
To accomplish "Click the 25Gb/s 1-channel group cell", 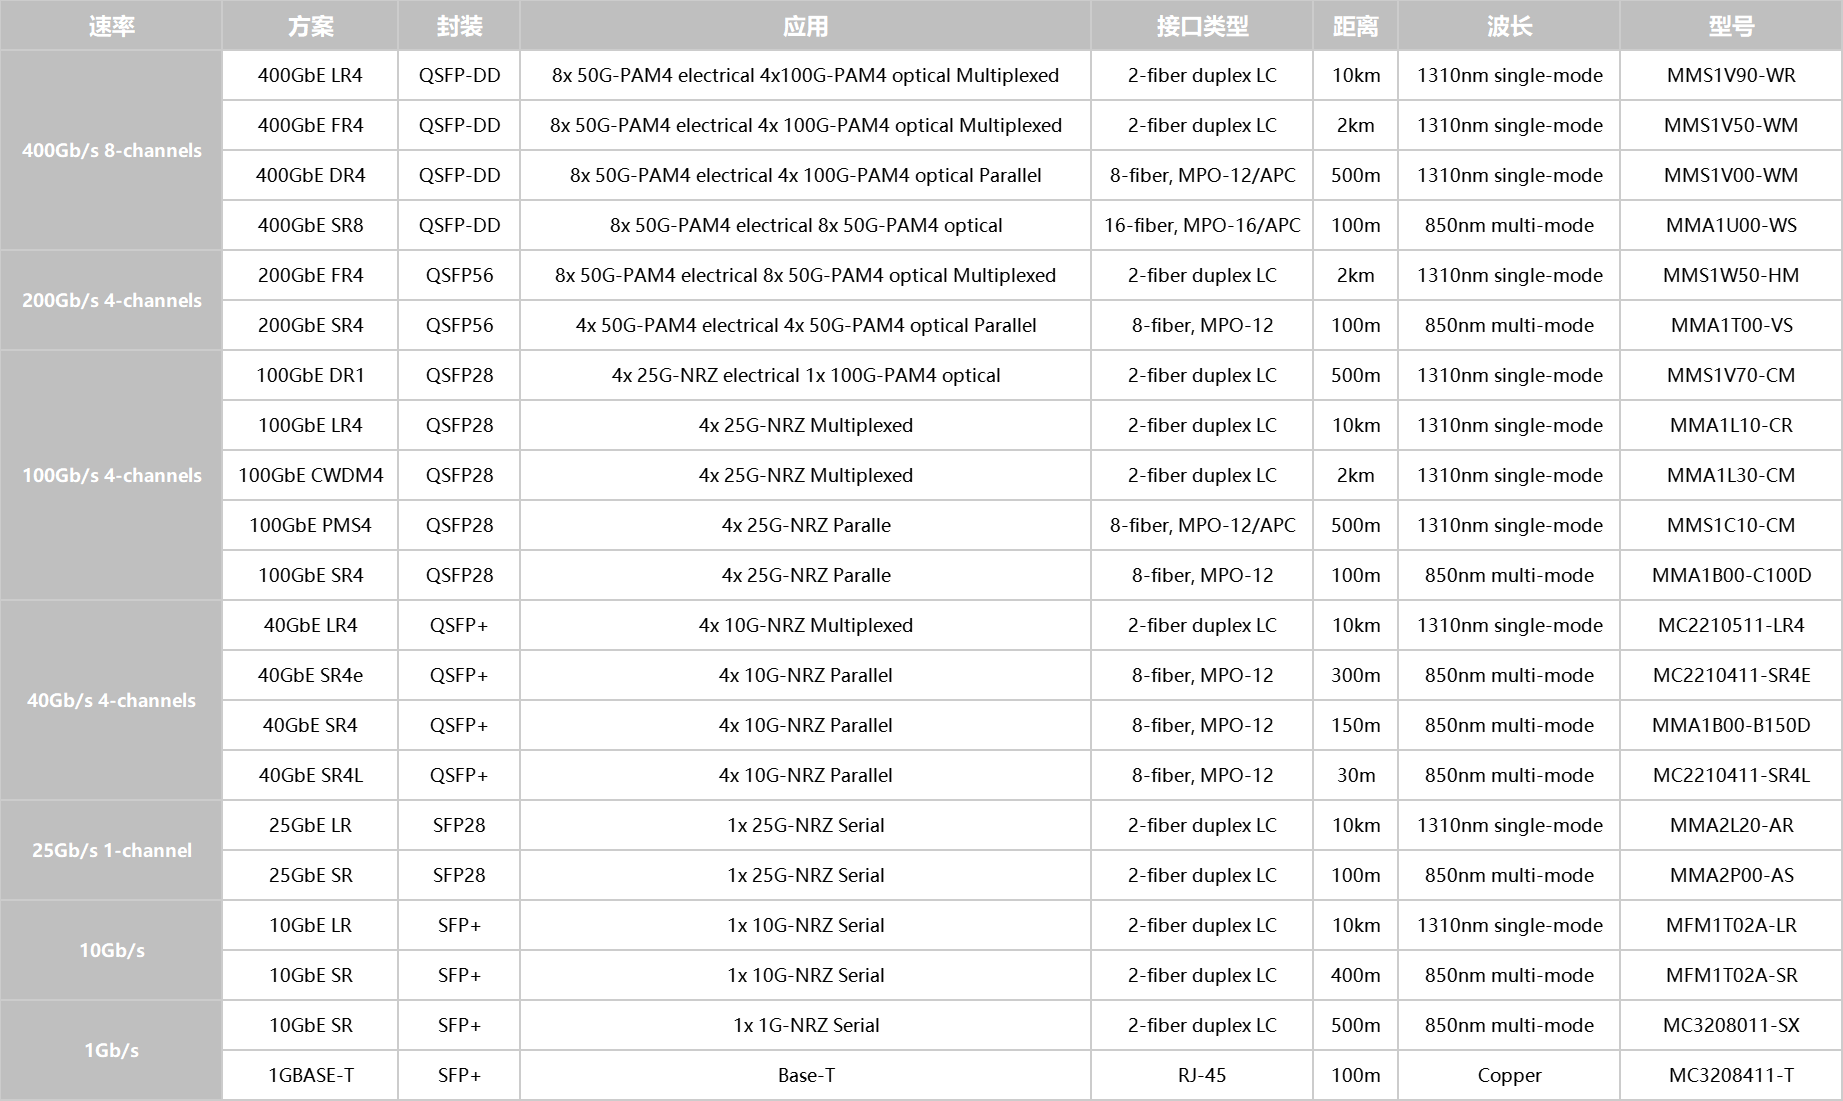I will [111, 850].
